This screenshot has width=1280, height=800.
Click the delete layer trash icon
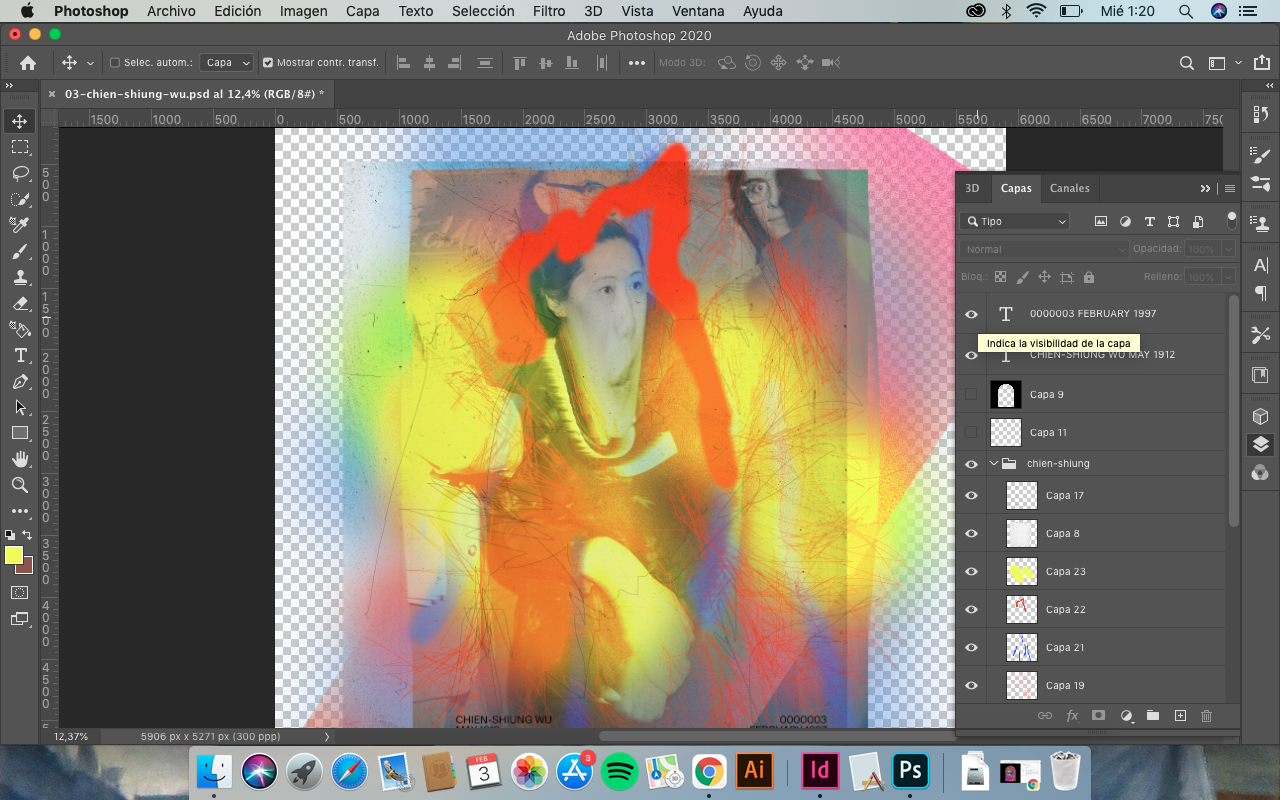(1206, 716)
